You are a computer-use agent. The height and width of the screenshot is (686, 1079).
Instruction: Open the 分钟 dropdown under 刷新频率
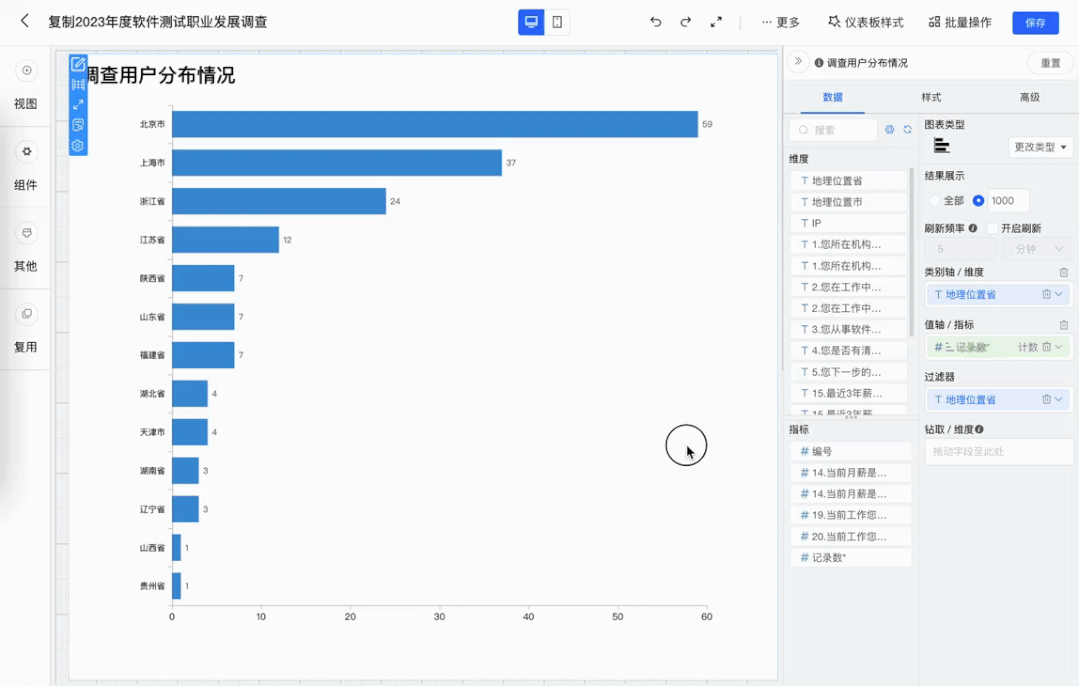(x=1037, y=247)
